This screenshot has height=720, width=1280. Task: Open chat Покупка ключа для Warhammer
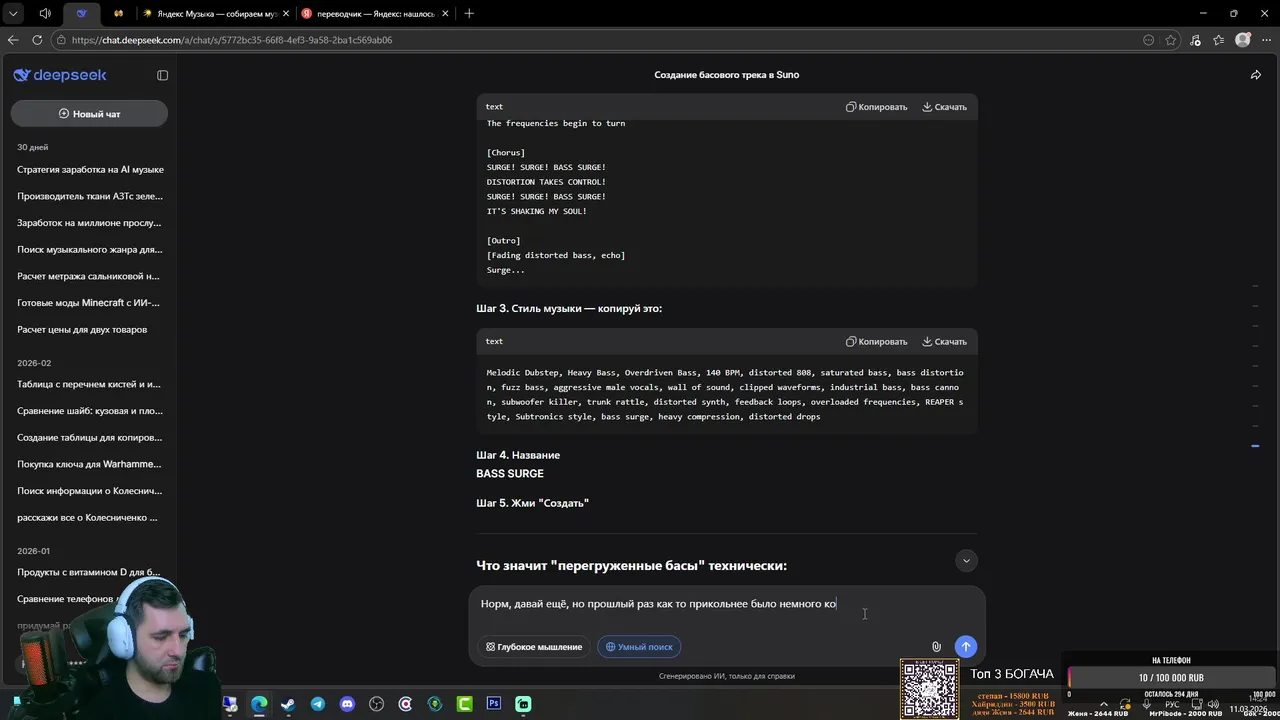click(x=90, y=464)
